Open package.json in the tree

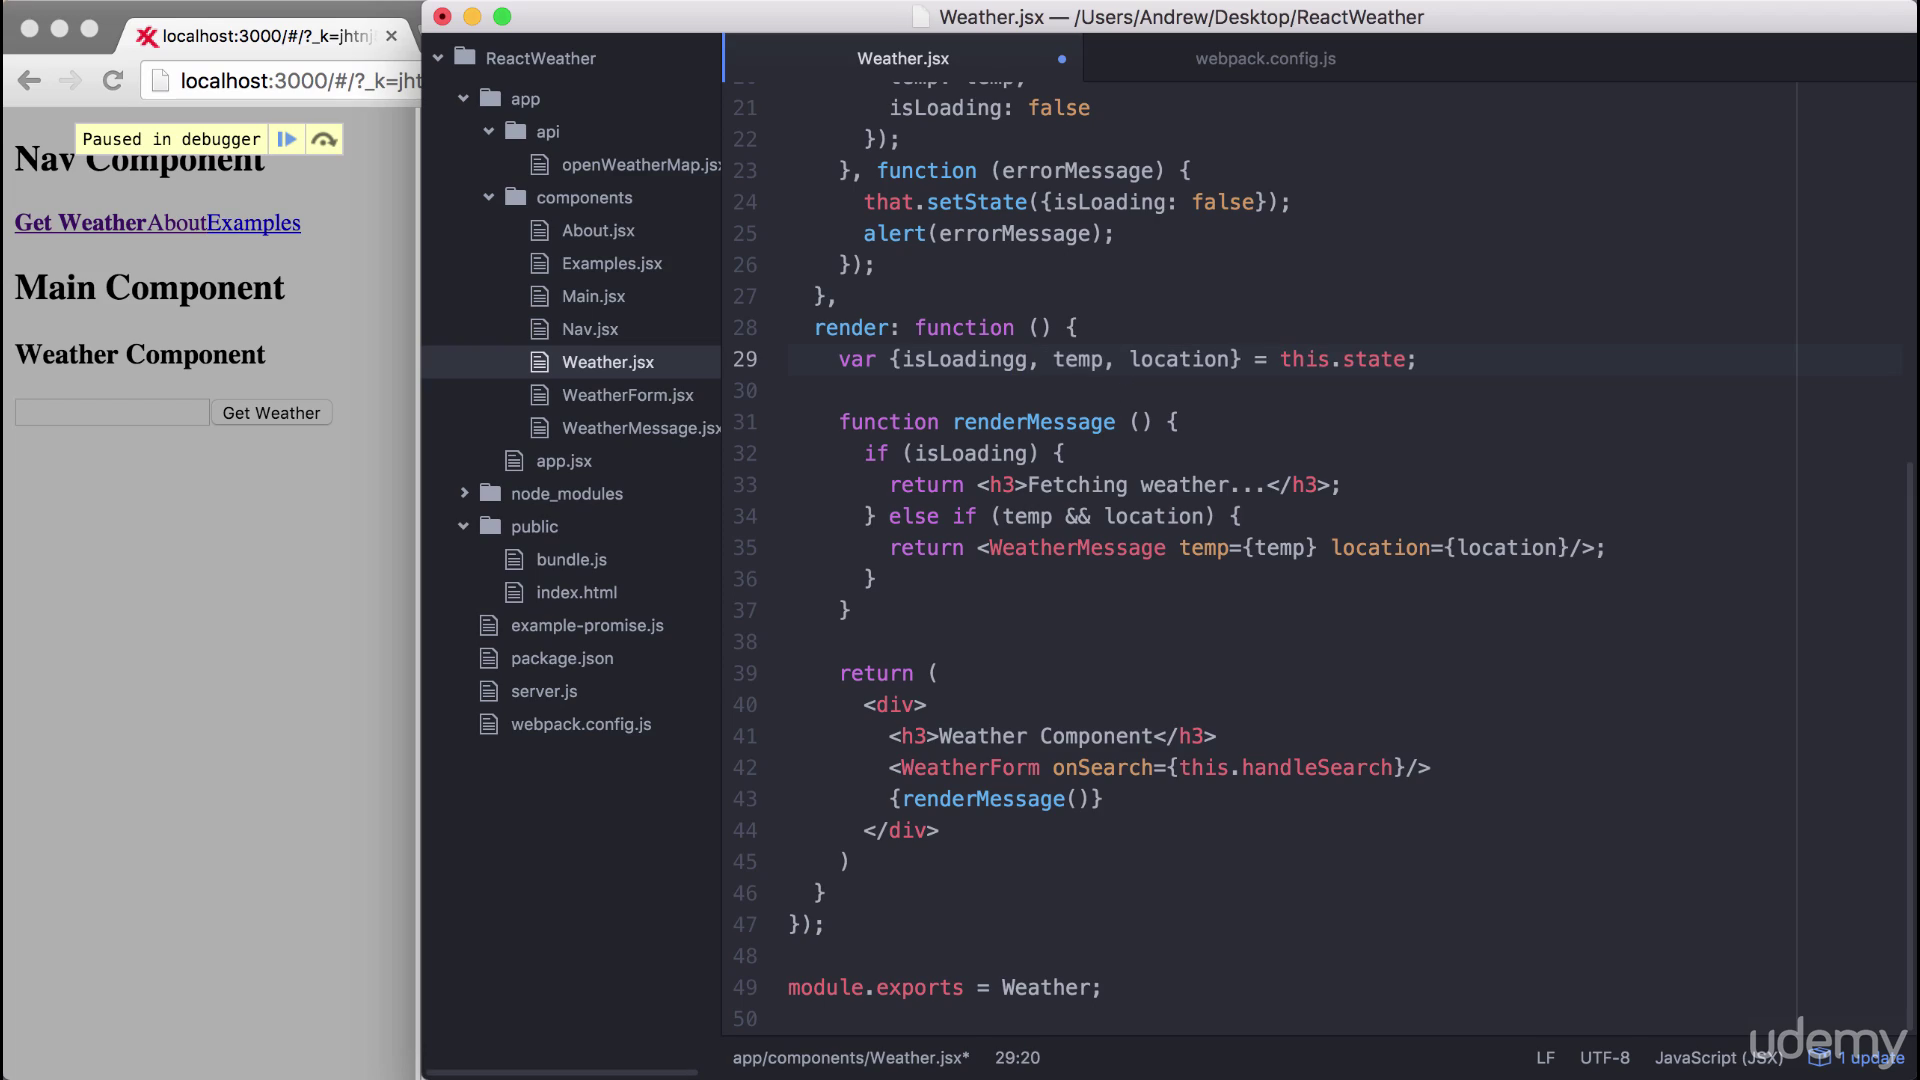pyautogui.click(x=562, y=659)
